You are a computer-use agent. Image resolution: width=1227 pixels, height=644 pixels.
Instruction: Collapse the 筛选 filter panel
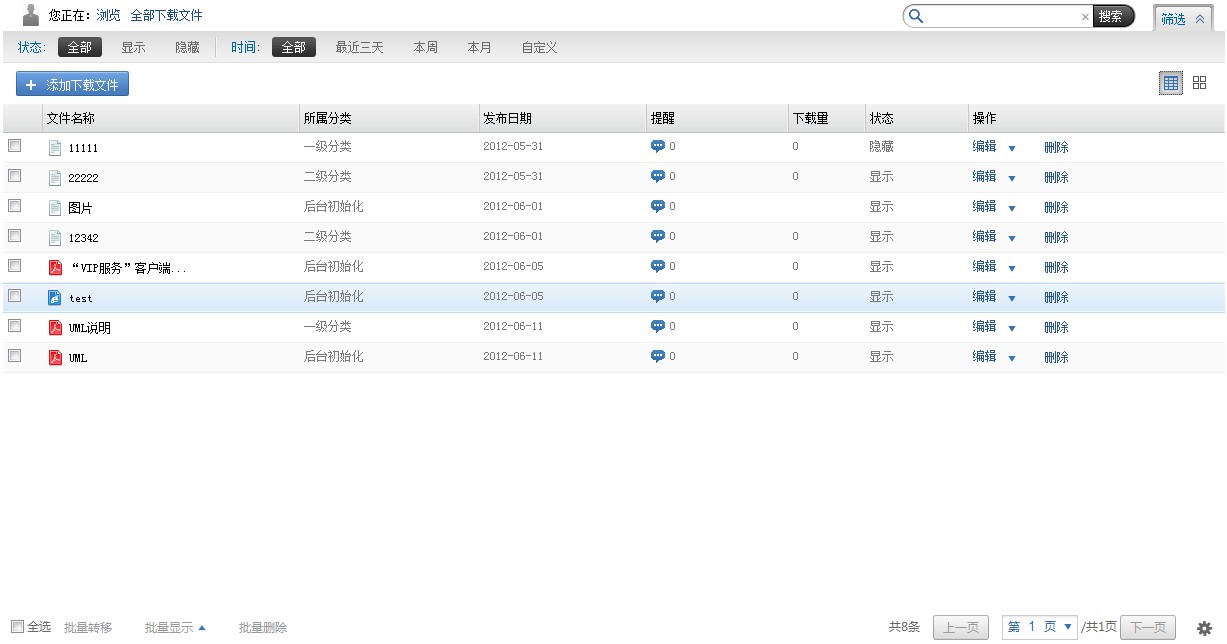click(x=1185, y=19)
